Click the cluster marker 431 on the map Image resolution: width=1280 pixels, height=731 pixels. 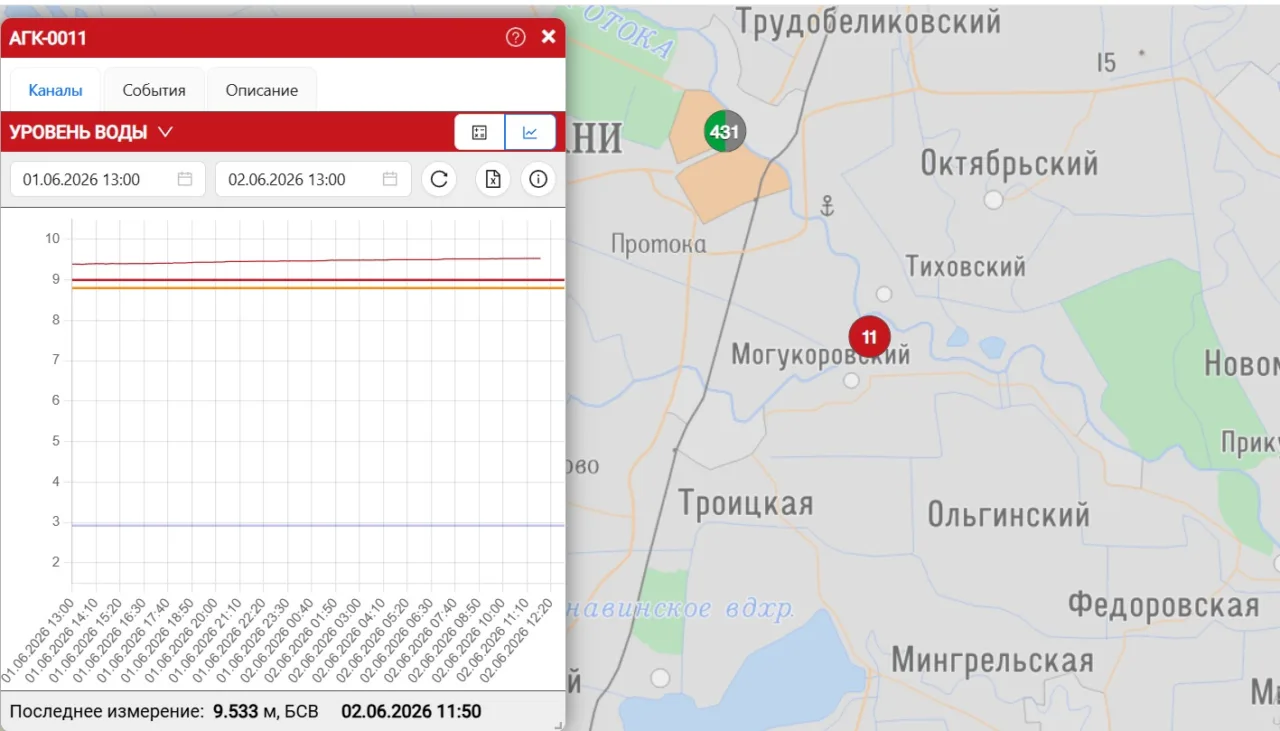coord(724,131)
